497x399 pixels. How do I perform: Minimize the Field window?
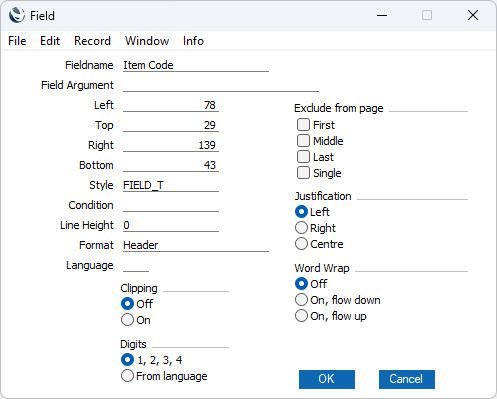(382, 15)
